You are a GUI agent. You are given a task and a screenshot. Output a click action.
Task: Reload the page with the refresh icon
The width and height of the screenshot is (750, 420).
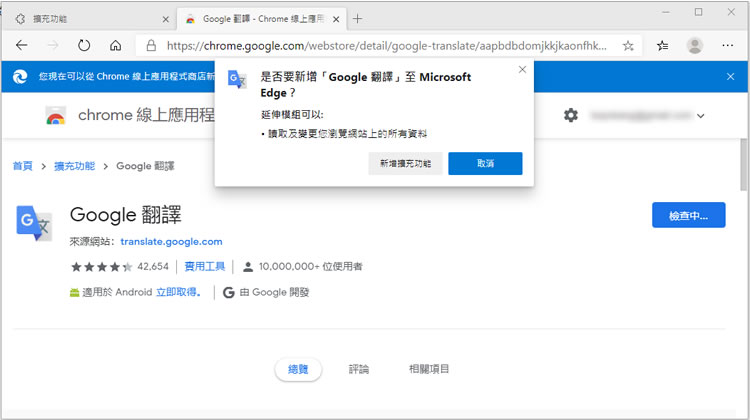84,45
